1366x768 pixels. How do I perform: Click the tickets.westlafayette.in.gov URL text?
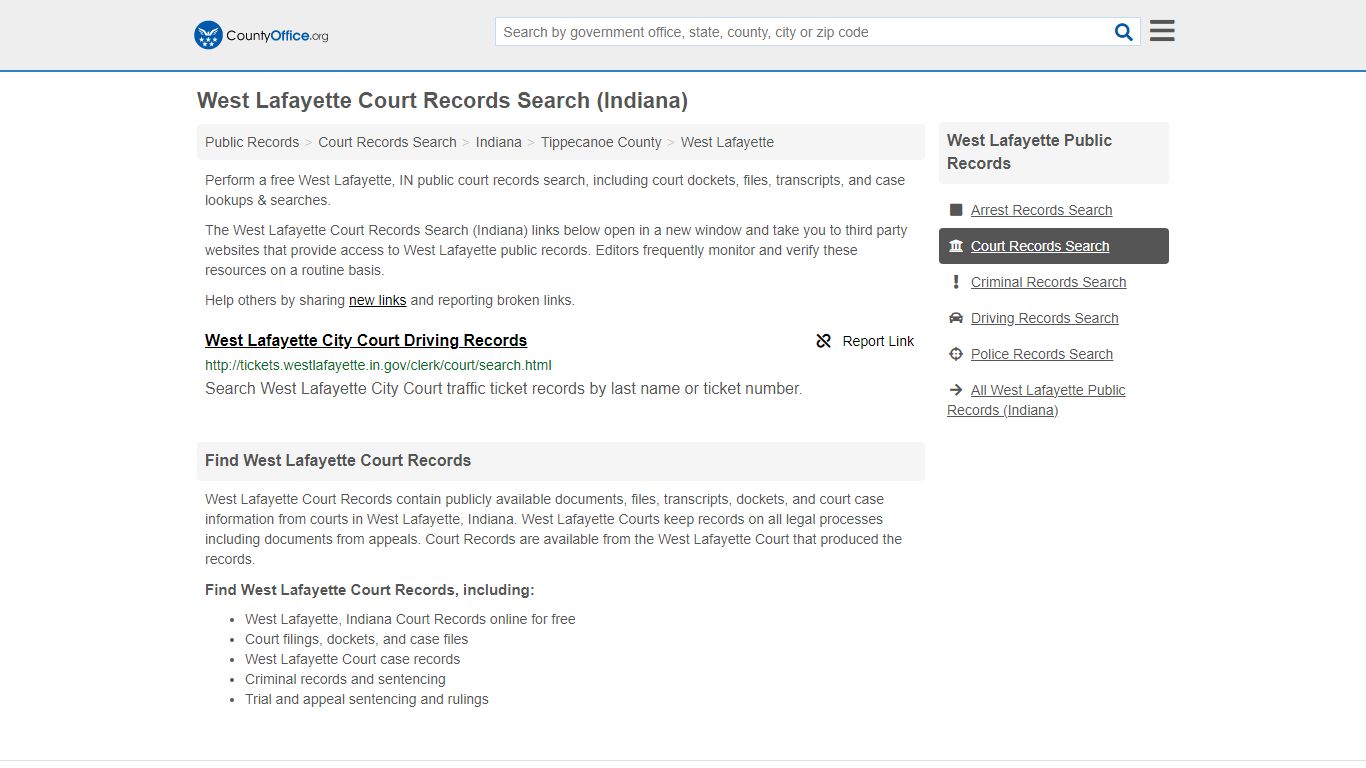pyautogui.click(x=378, y=365)
